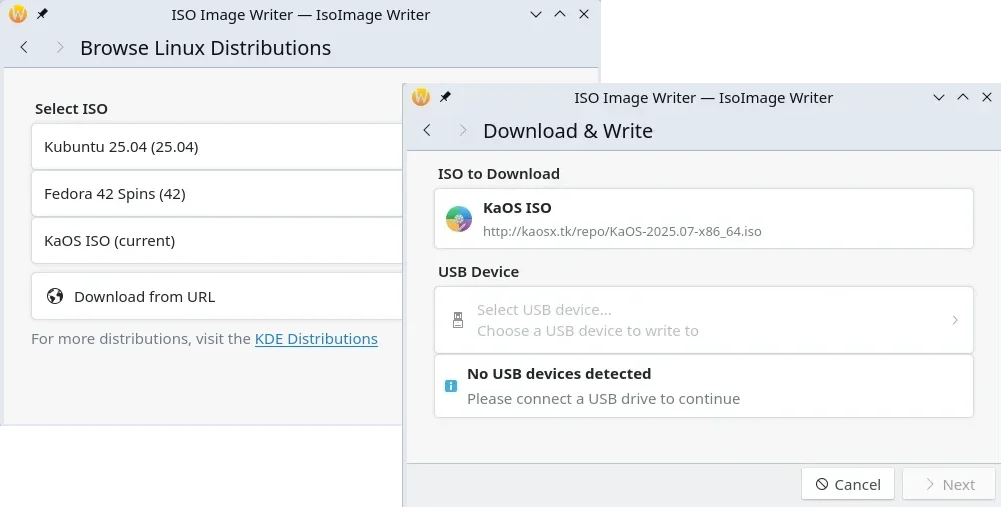This screenshot has width=1001, height=507.
Task: Minimize the Download & Write window
Action: 938,98
